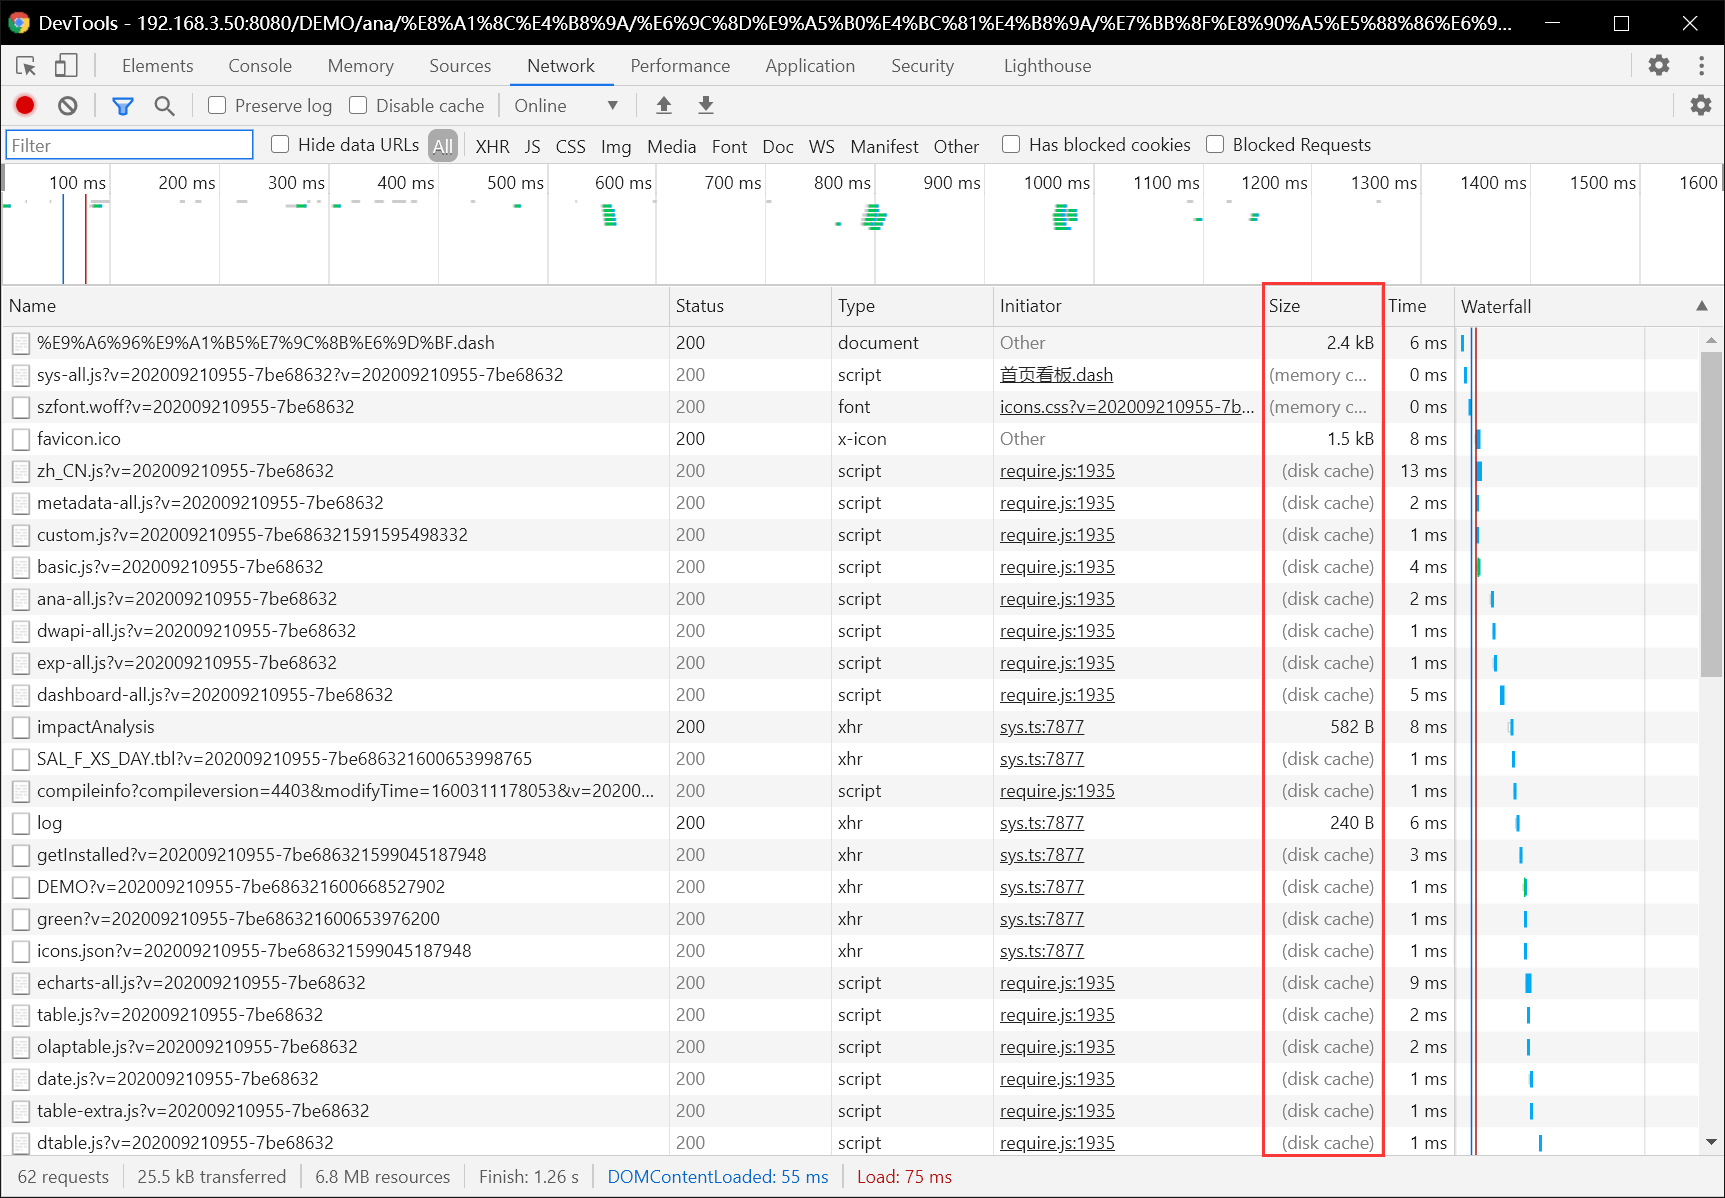Export HAR file with download arrow
Viewport: 1725px width, 1198px height.
pyautogui.click(x=706, y=105)
